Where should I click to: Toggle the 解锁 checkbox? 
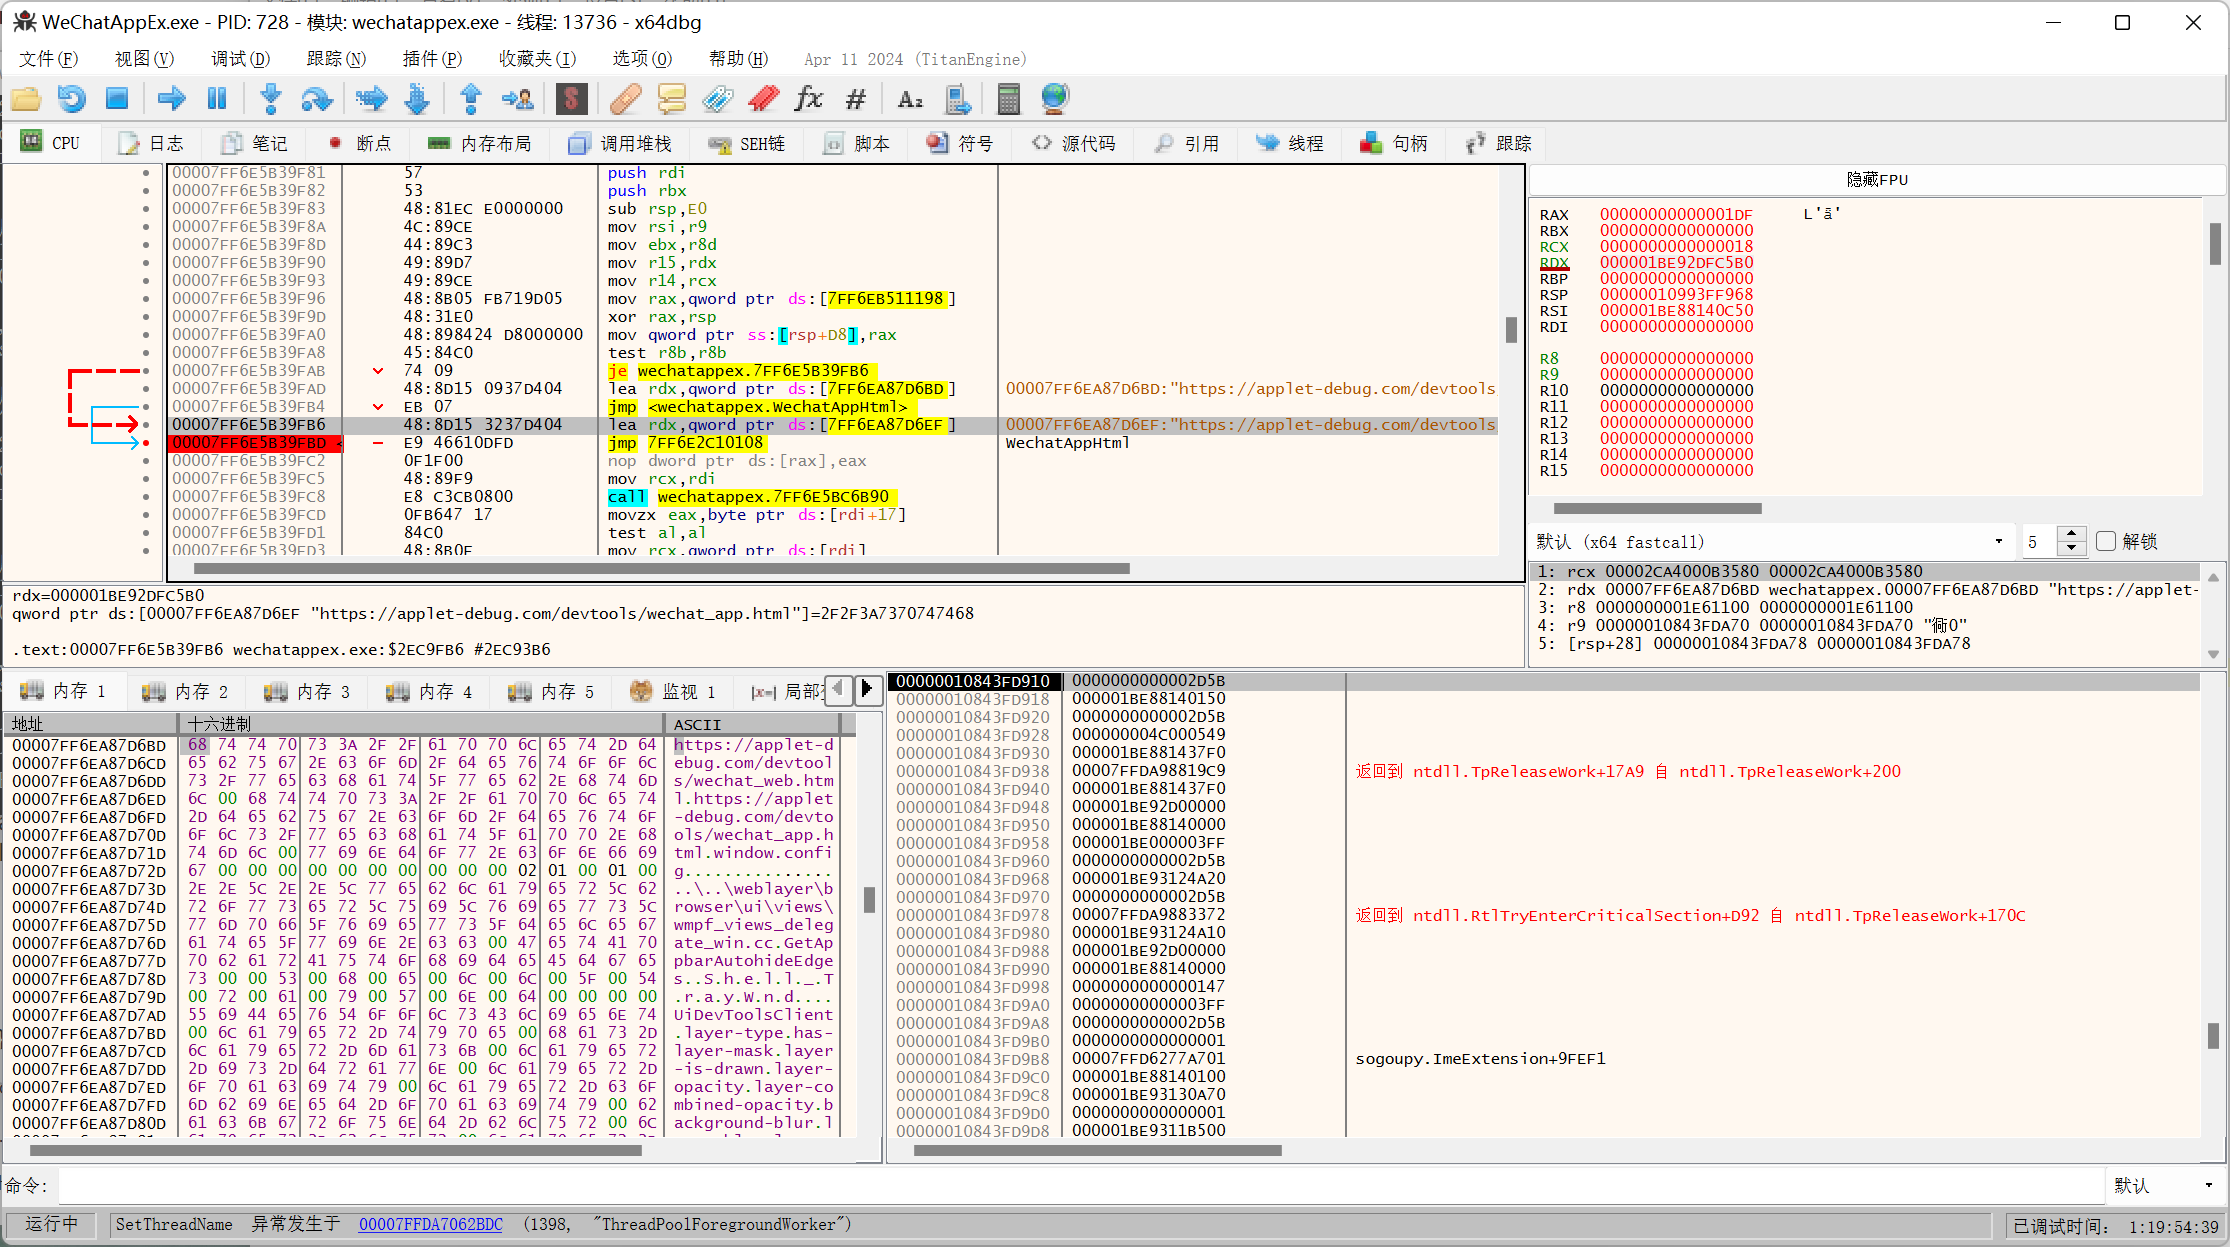click(2107, 541)
